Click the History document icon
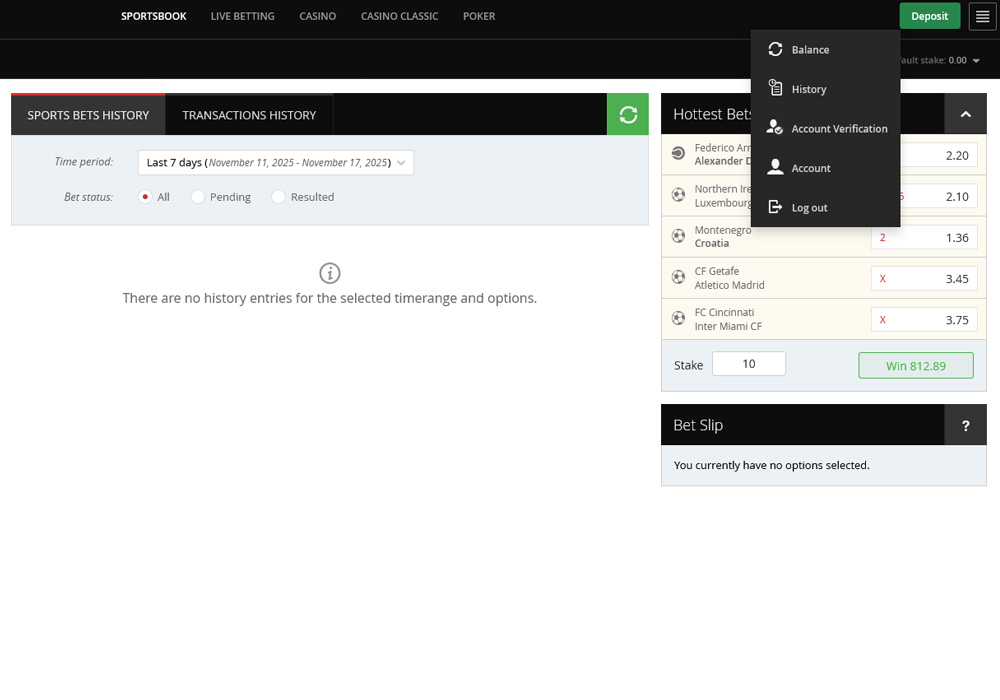1000x700 pixels. [x=775, y=89]
